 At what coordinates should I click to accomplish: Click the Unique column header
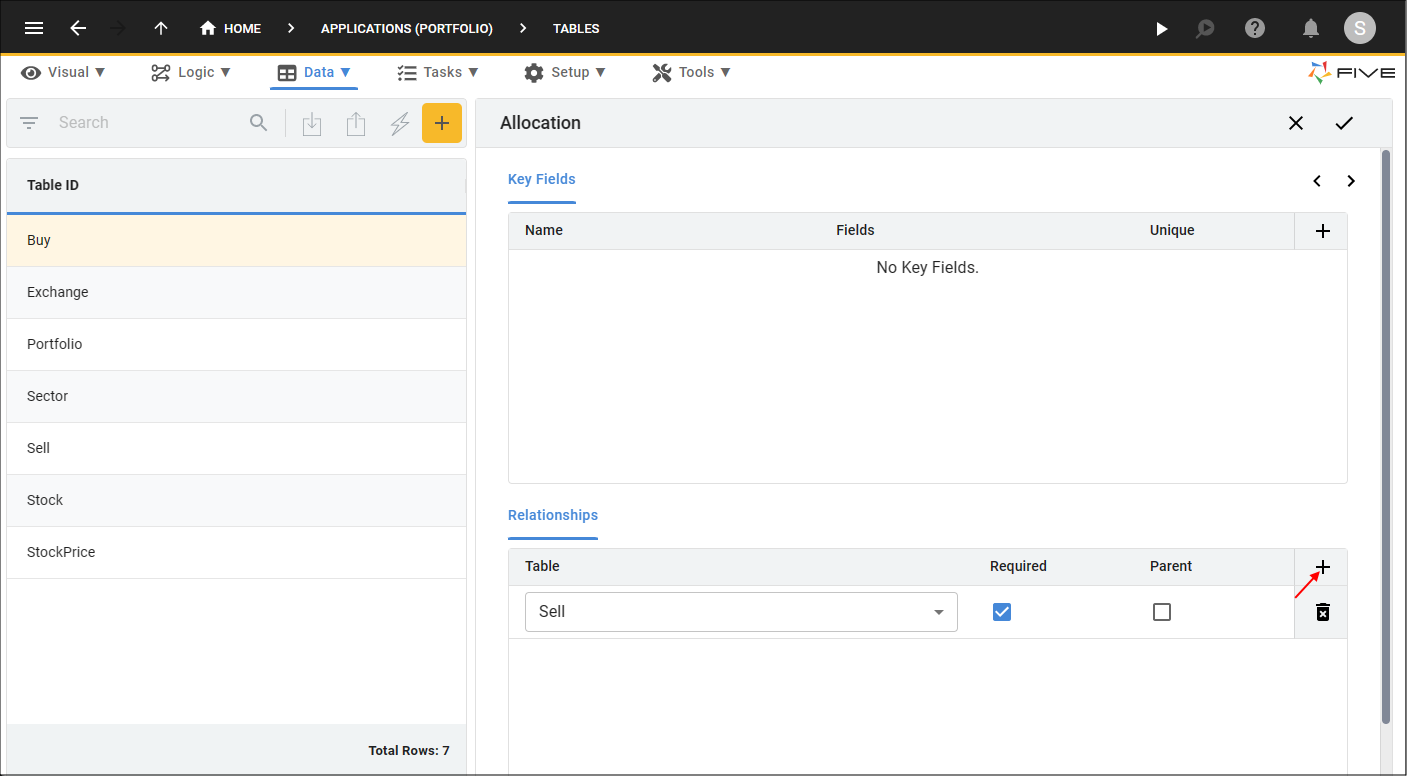1172,231
